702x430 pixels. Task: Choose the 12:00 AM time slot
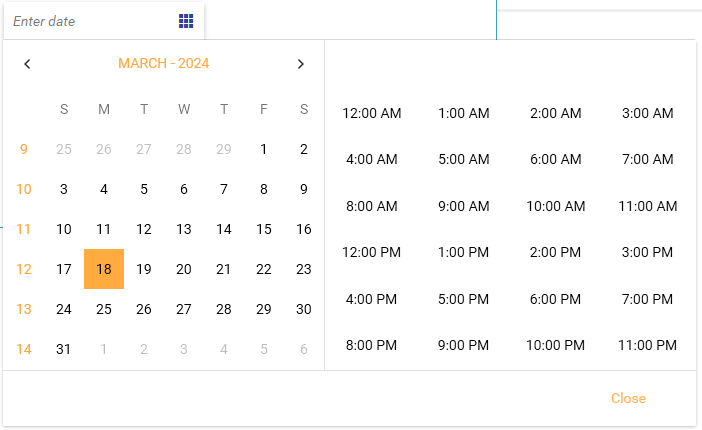click(372, 113)
